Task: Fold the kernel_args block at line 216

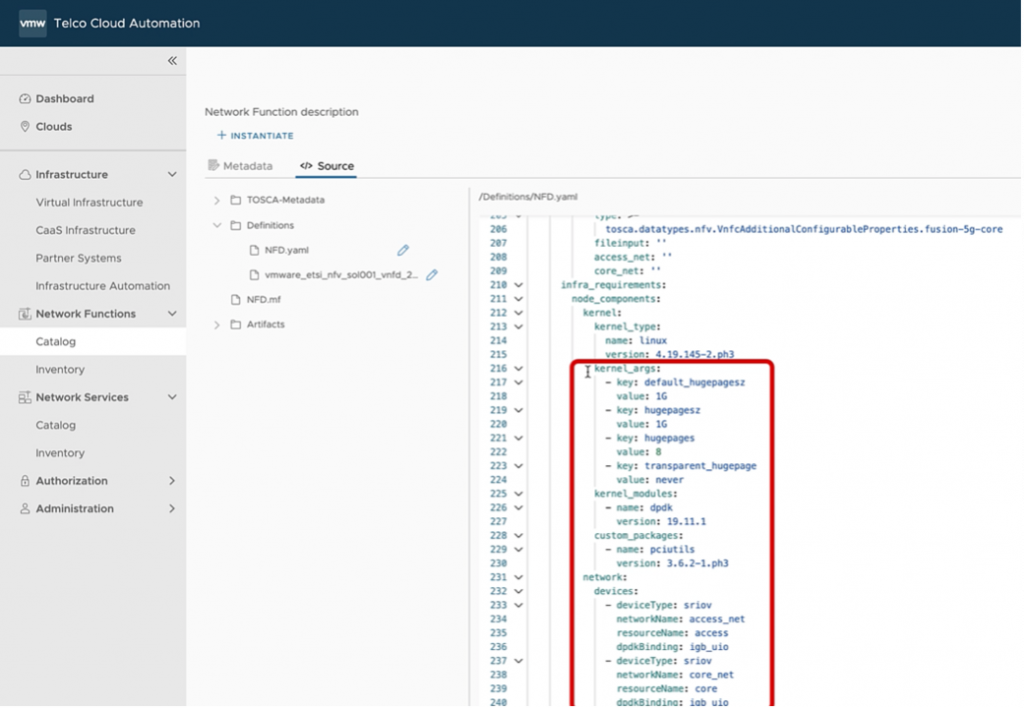Action: 518,369
